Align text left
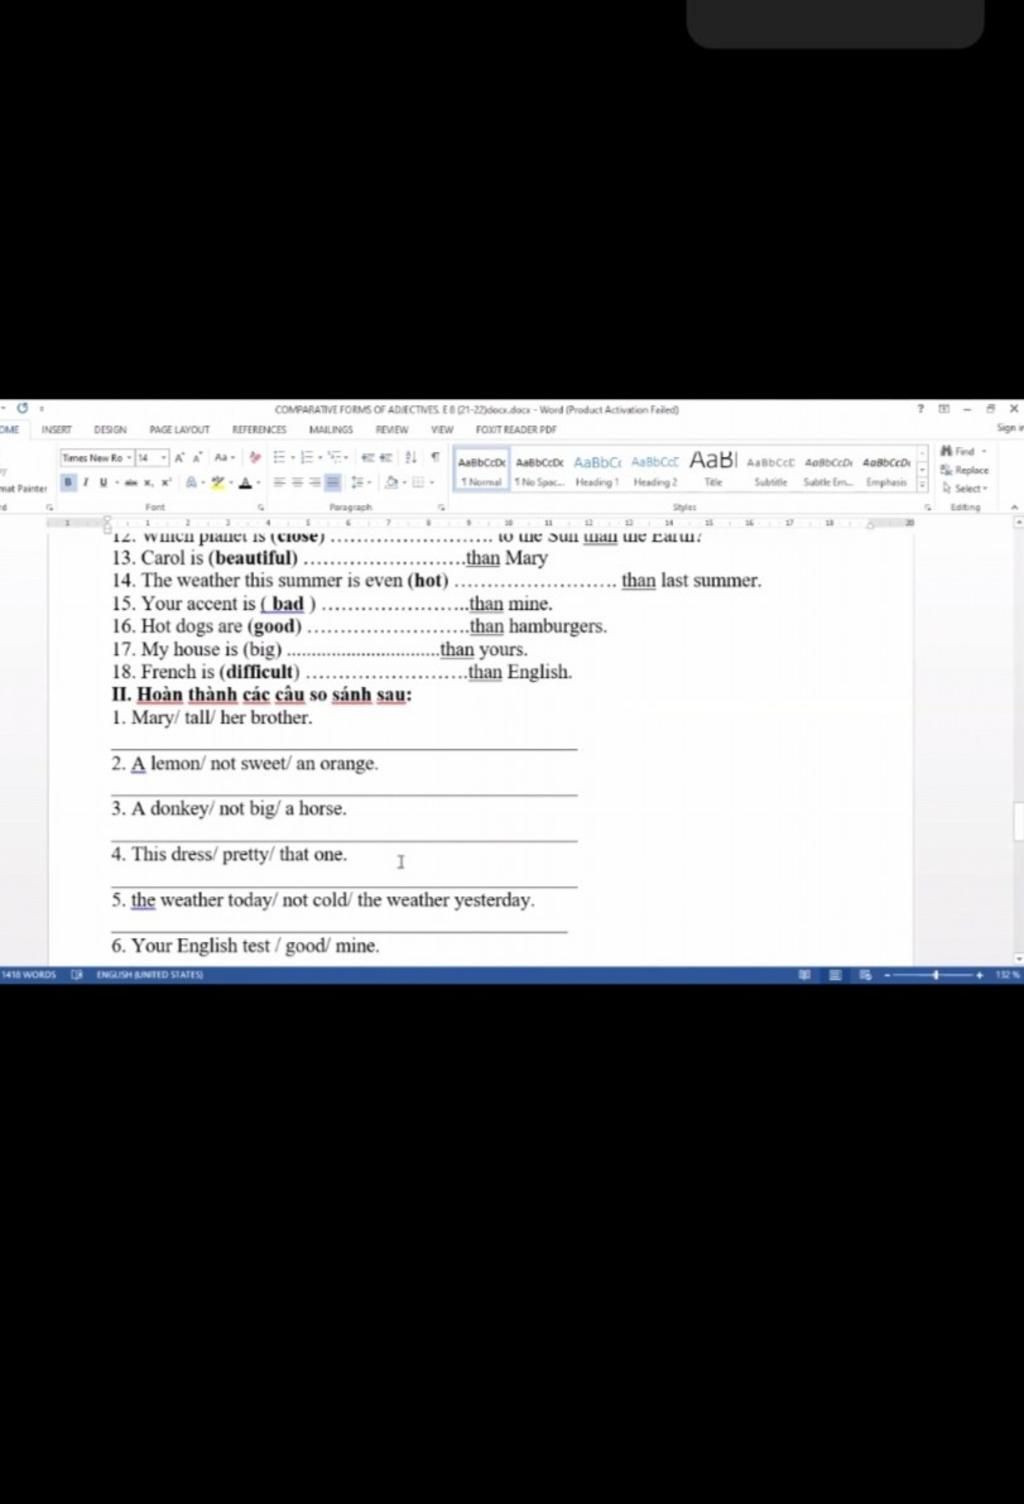 click(x=280, y=482)
